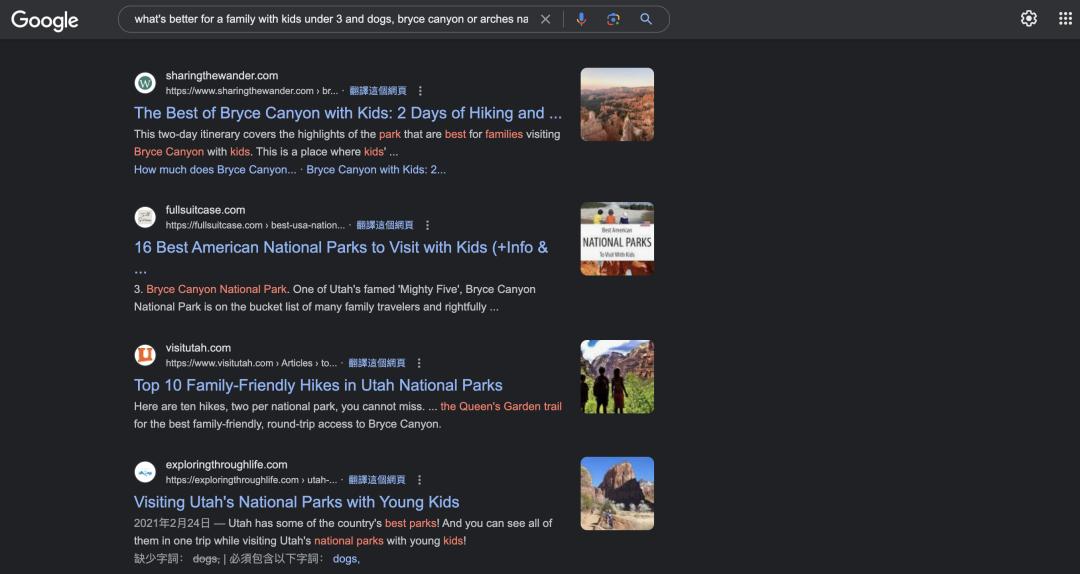Click the red rock cliff thumbnail
The image size is (1080, 574).
[x=617, y=493]
